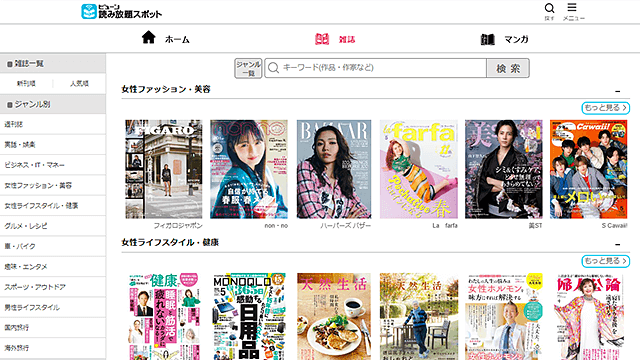Switch to 雑誌 tab label
This screenshot has width=640, height=360.
(x=347, y=40)
